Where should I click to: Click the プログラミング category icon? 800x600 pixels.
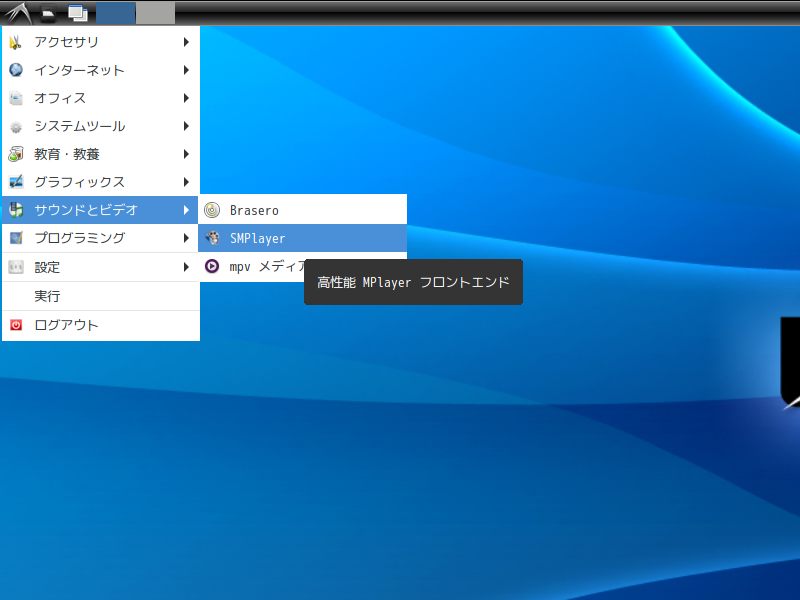[16, 238]
